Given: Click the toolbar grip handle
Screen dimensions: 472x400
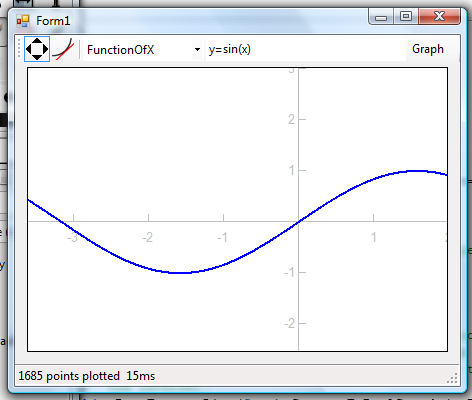Looking at the screenshot, I should [x=19, y=49].
